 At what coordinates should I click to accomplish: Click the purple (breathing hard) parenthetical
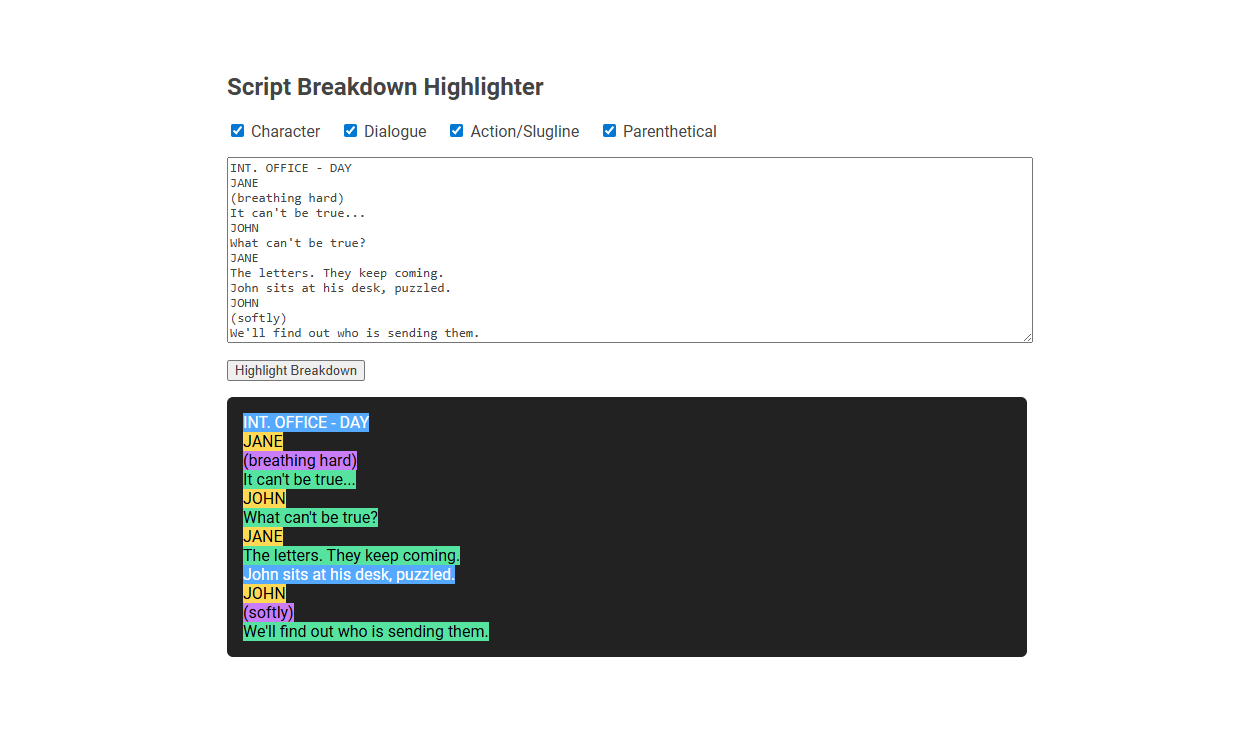[x=300, y=460]
